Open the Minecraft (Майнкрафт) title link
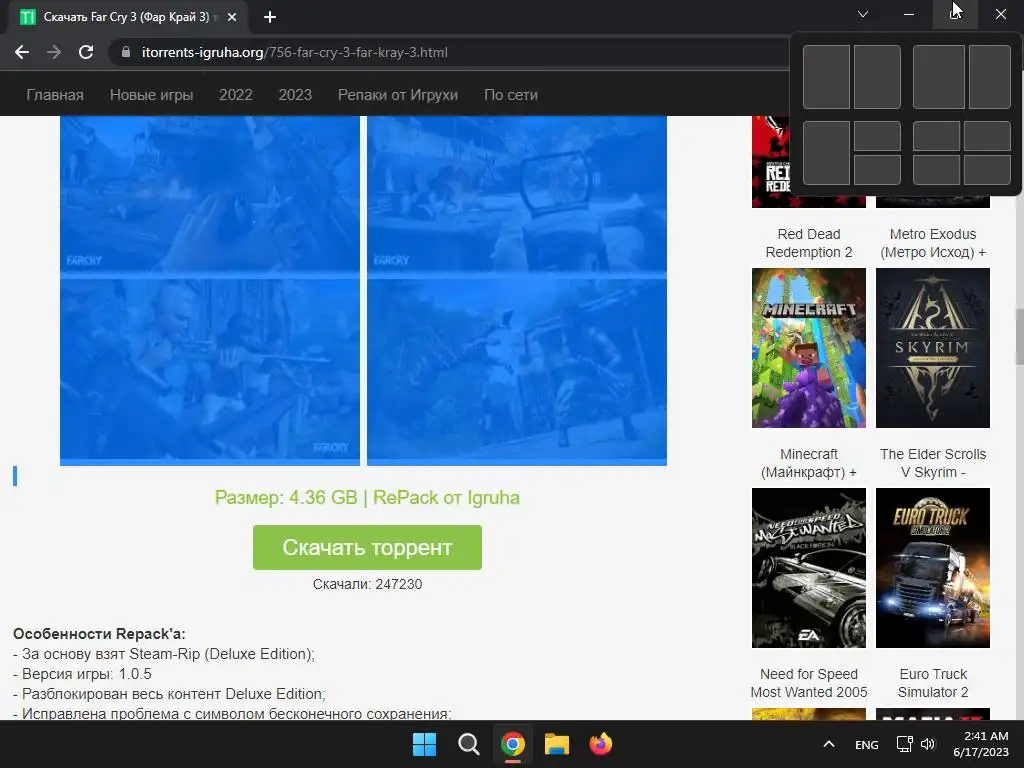Image resolution: width=1024 pixels, height=768 pixels. click(x=808, y=463)
